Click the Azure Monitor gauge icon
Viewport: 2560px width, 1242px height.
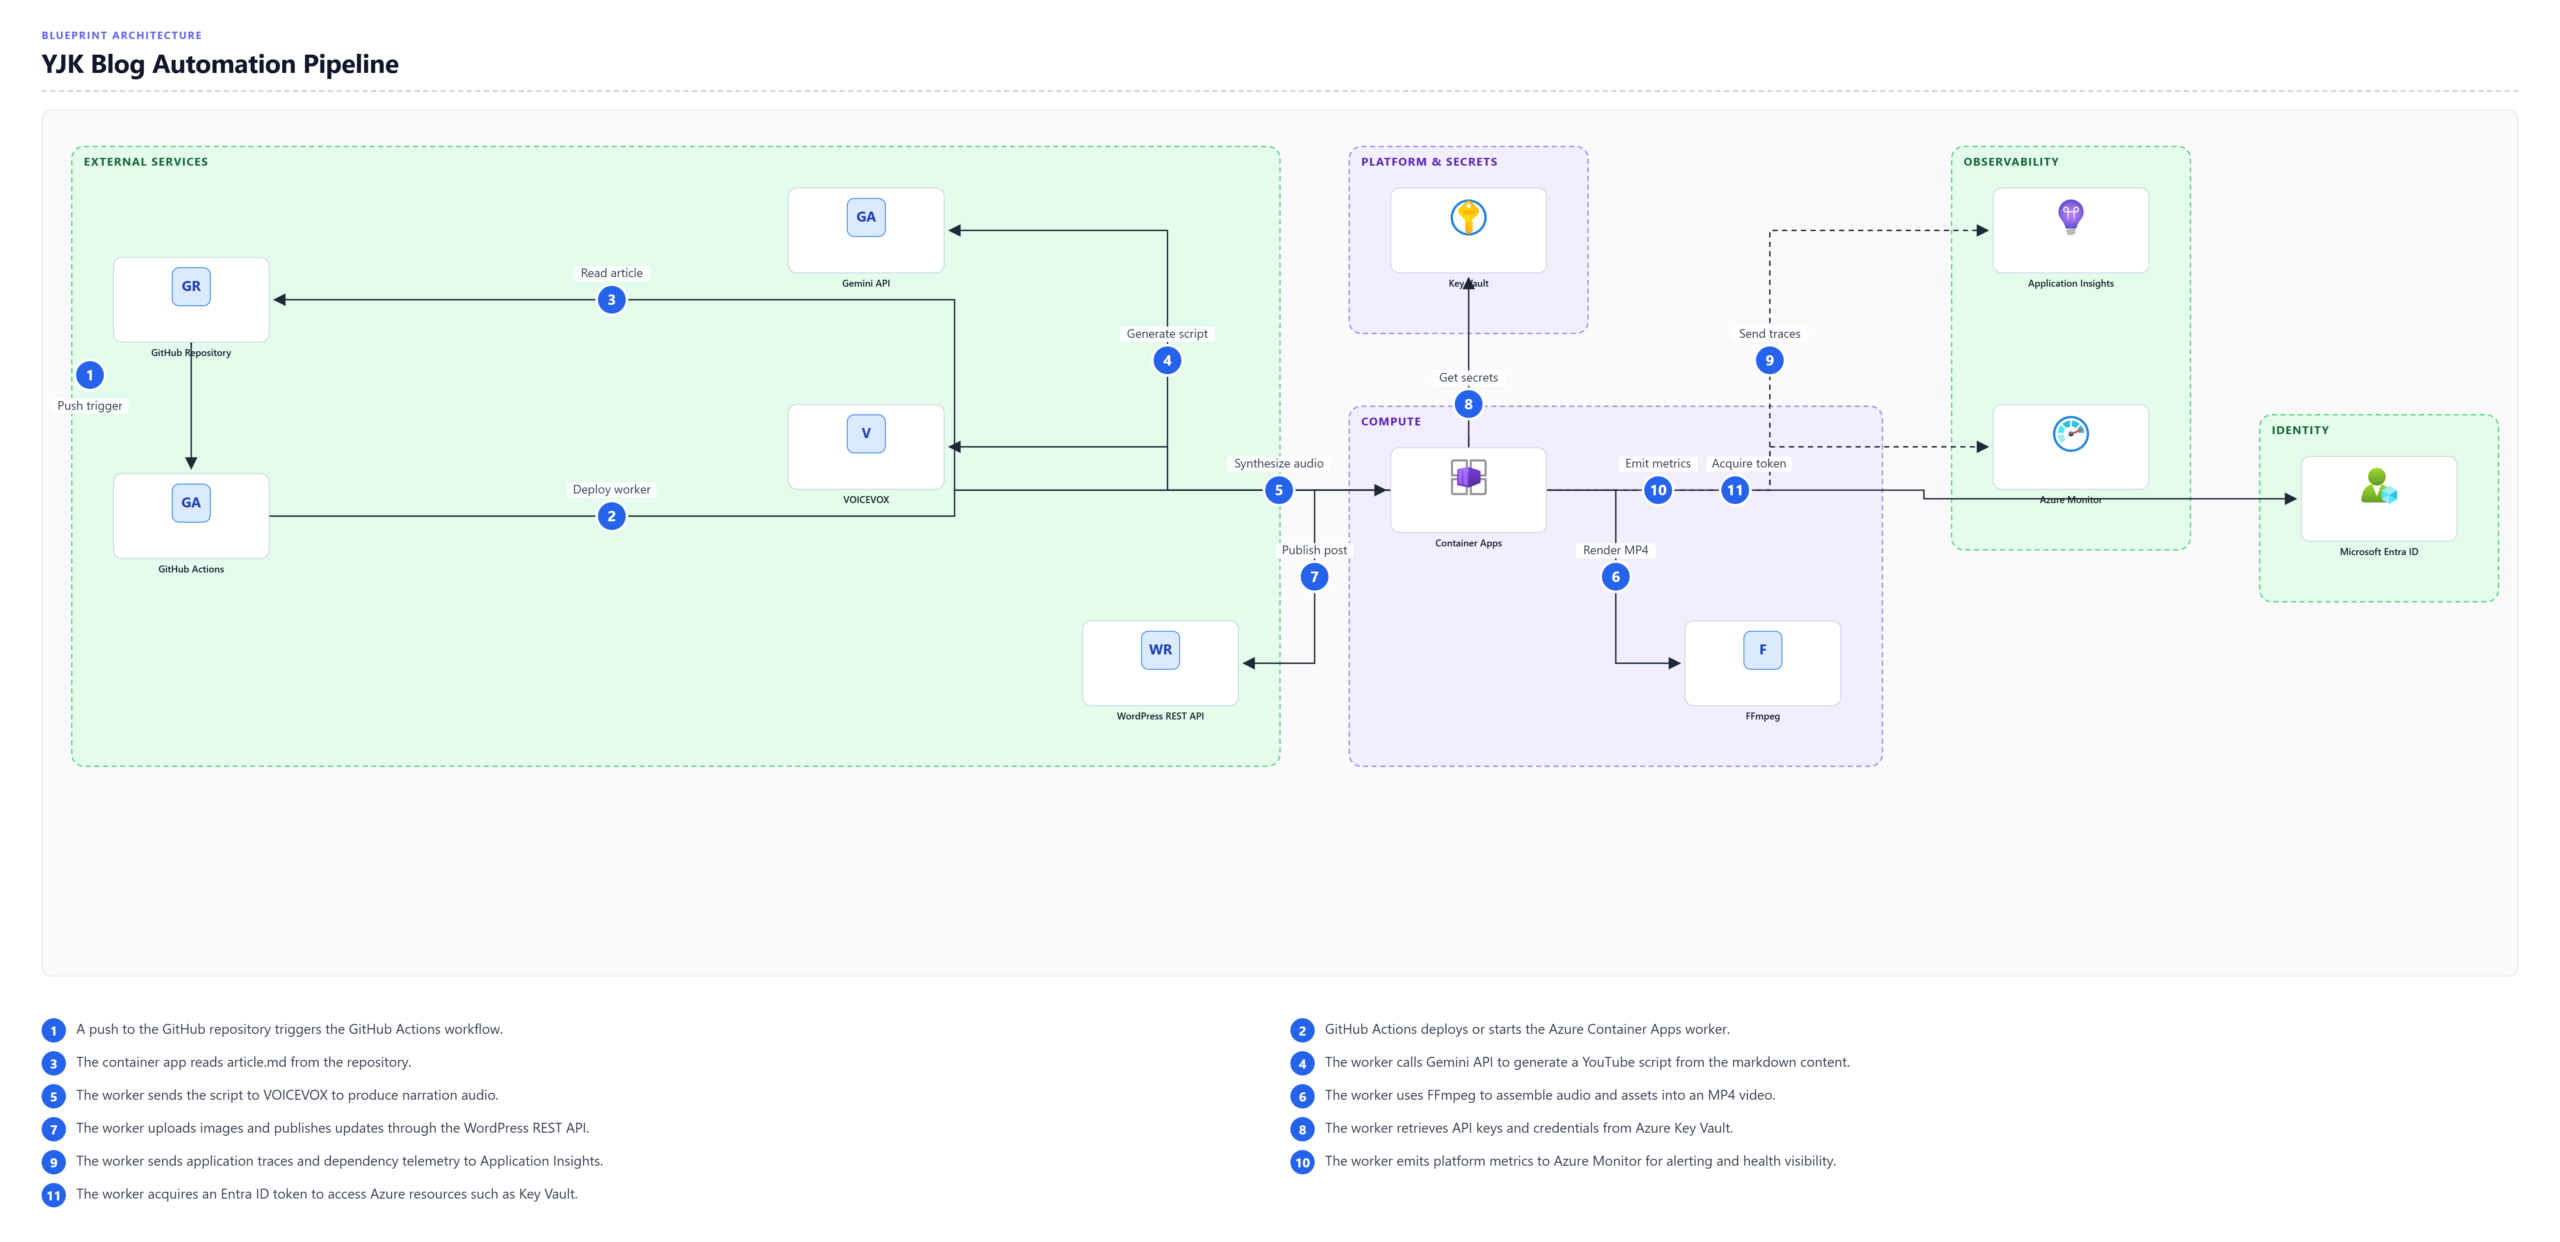(2070, 434)
